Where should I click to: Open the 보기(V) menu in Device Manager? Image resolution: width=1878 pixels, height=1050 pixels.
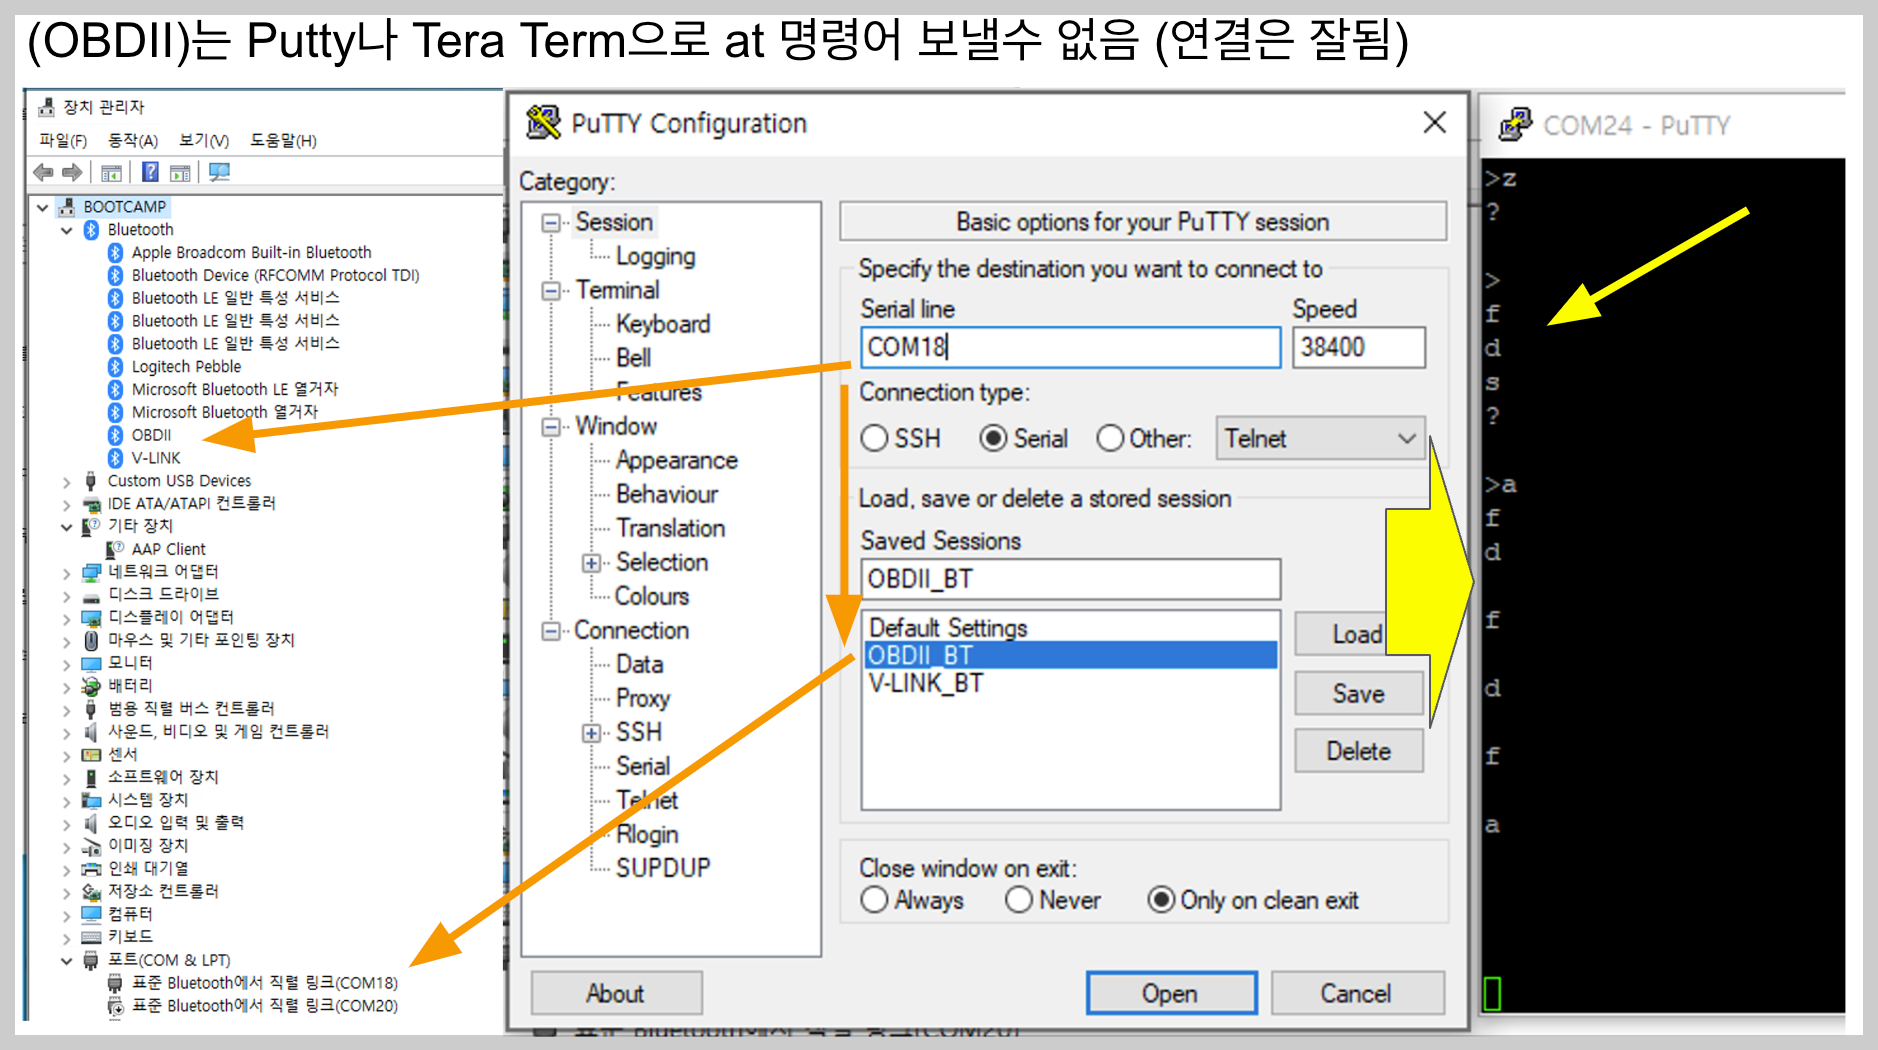click(x=204, y=141)
